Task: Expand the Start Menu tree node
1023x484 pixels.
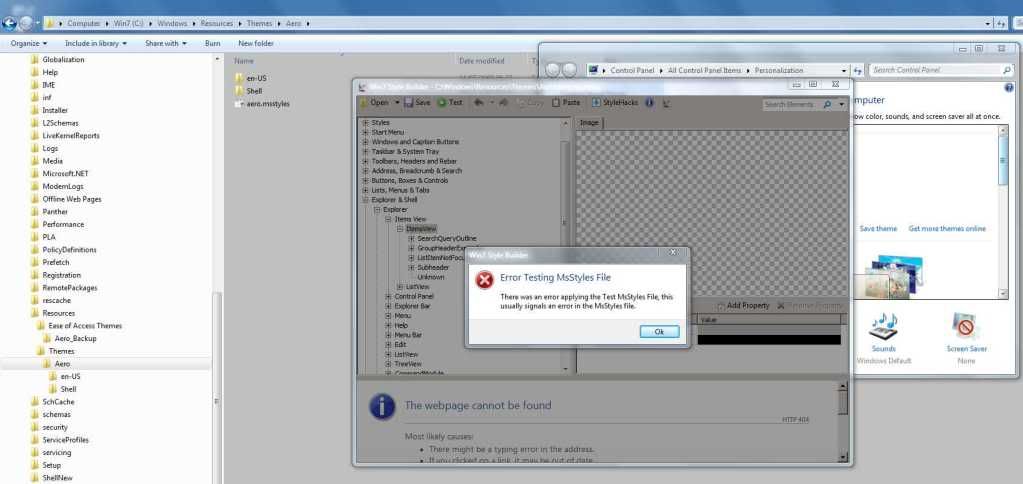Action: pos(365,132)
